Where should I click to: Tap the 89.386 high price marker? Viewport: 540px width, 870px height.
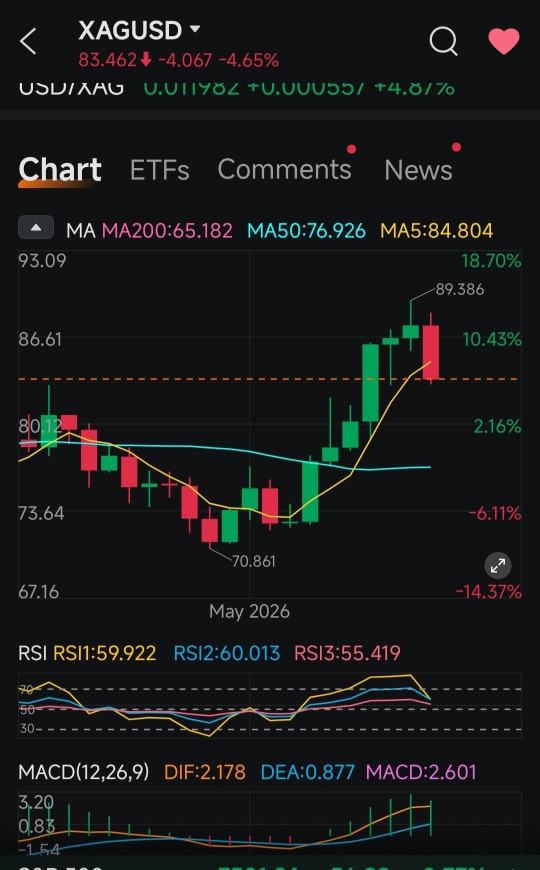coord(460,289)
